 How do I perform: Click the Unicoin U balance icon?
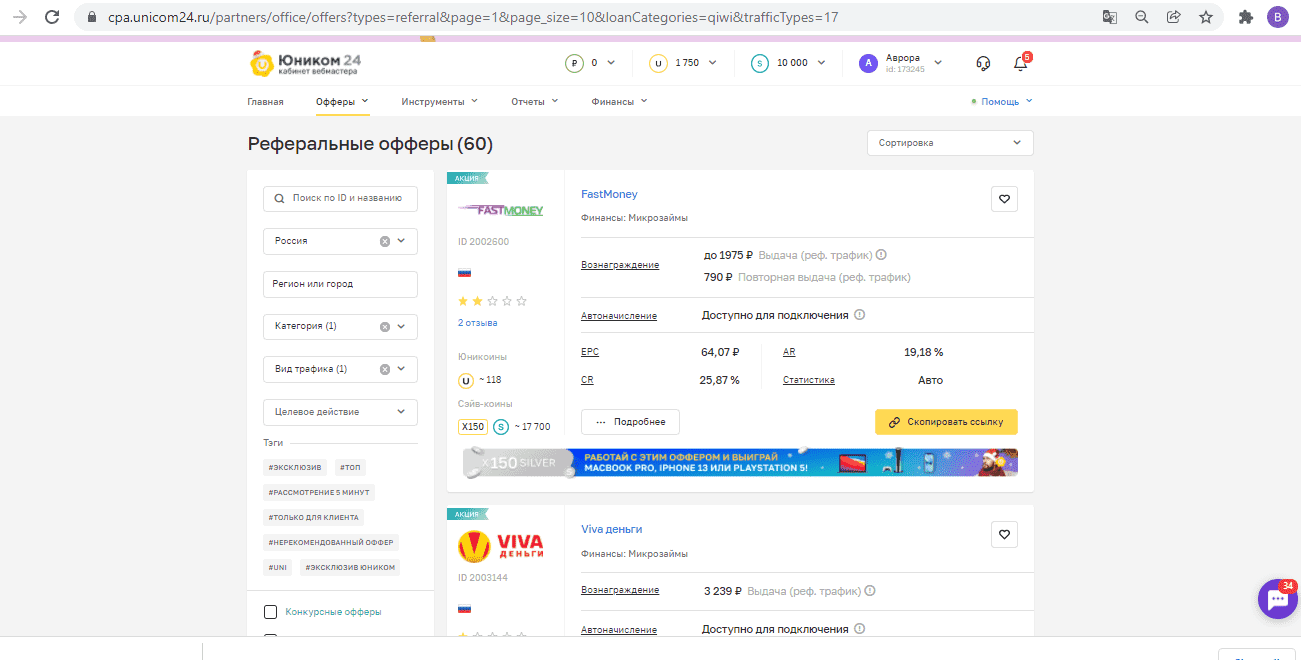658,63
